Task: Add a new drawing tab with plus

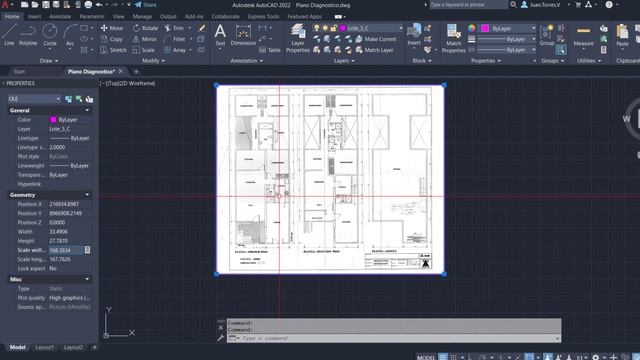Action: coord(136,71)
